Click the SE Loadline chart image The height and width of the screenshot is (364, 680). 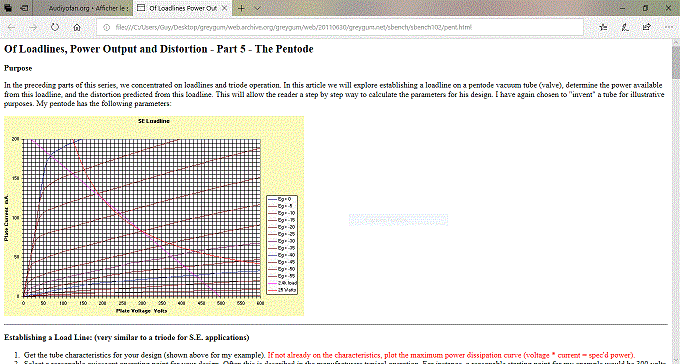point(154,216)
